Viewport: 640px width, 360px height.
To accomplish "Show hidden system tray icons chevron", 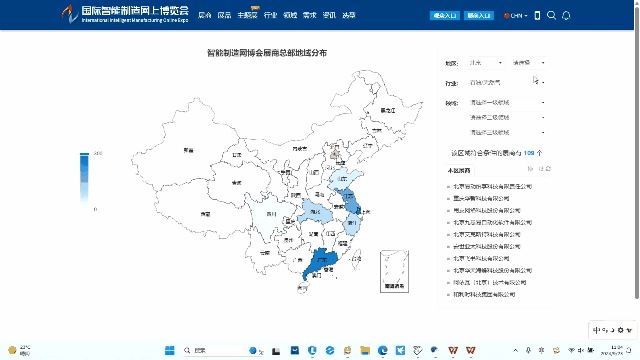I will pyautogui.click(x=516, y=350).
